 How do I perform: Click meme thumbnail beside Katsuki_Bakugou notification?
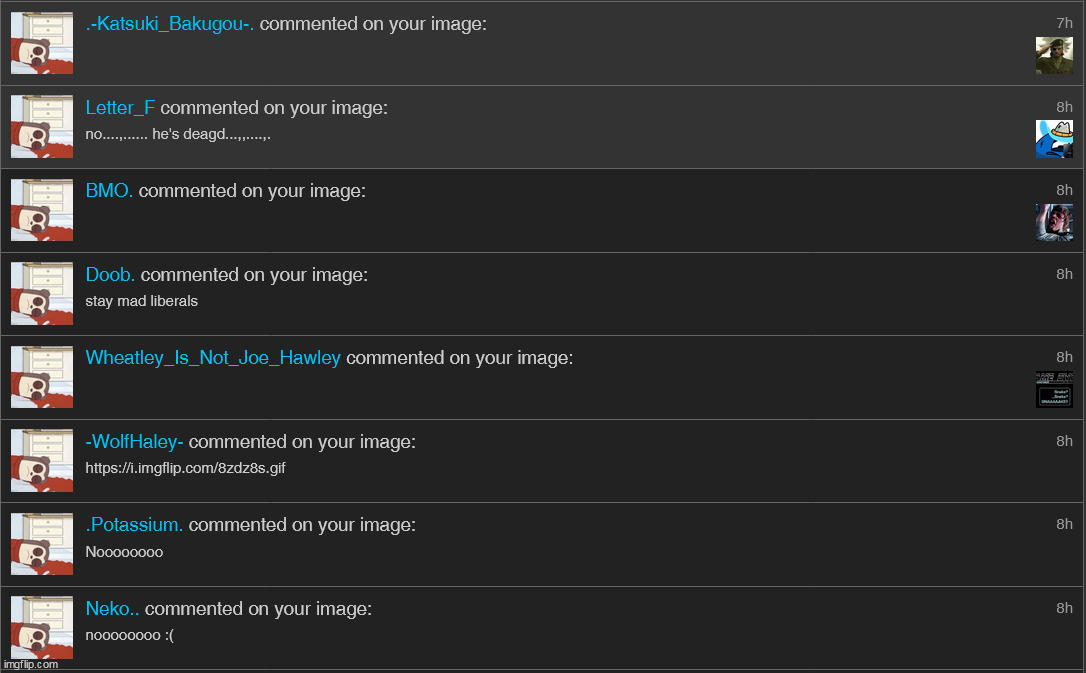coord(42,43)
